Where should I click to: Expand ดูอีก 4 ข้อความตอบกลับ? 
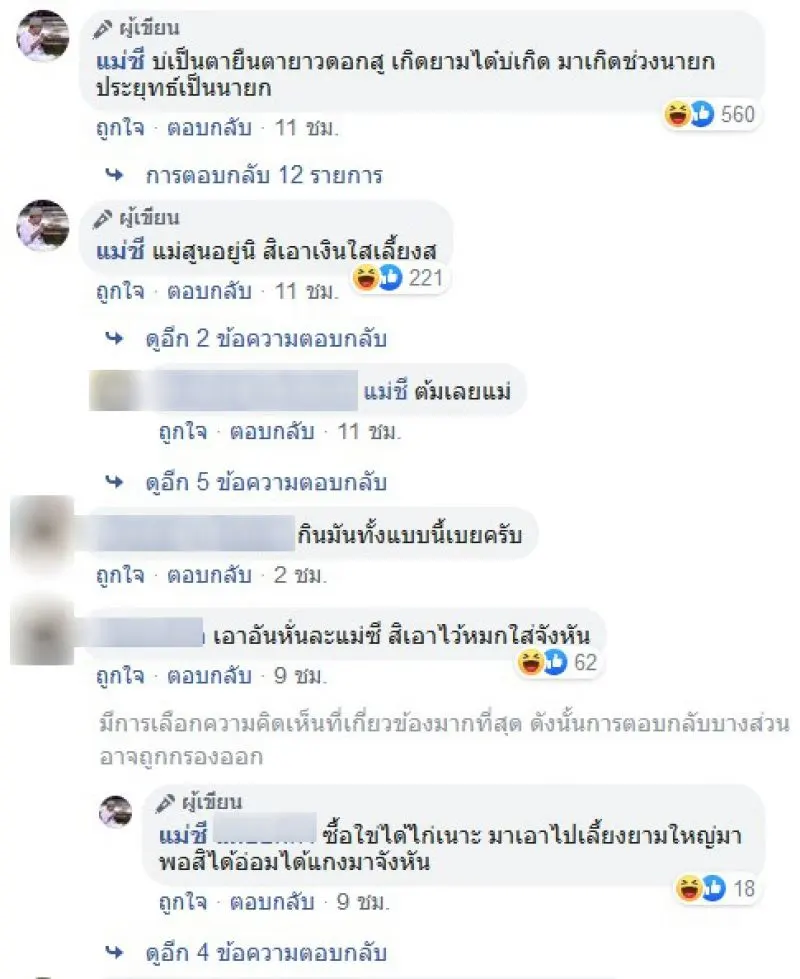(x=266, y=953)
